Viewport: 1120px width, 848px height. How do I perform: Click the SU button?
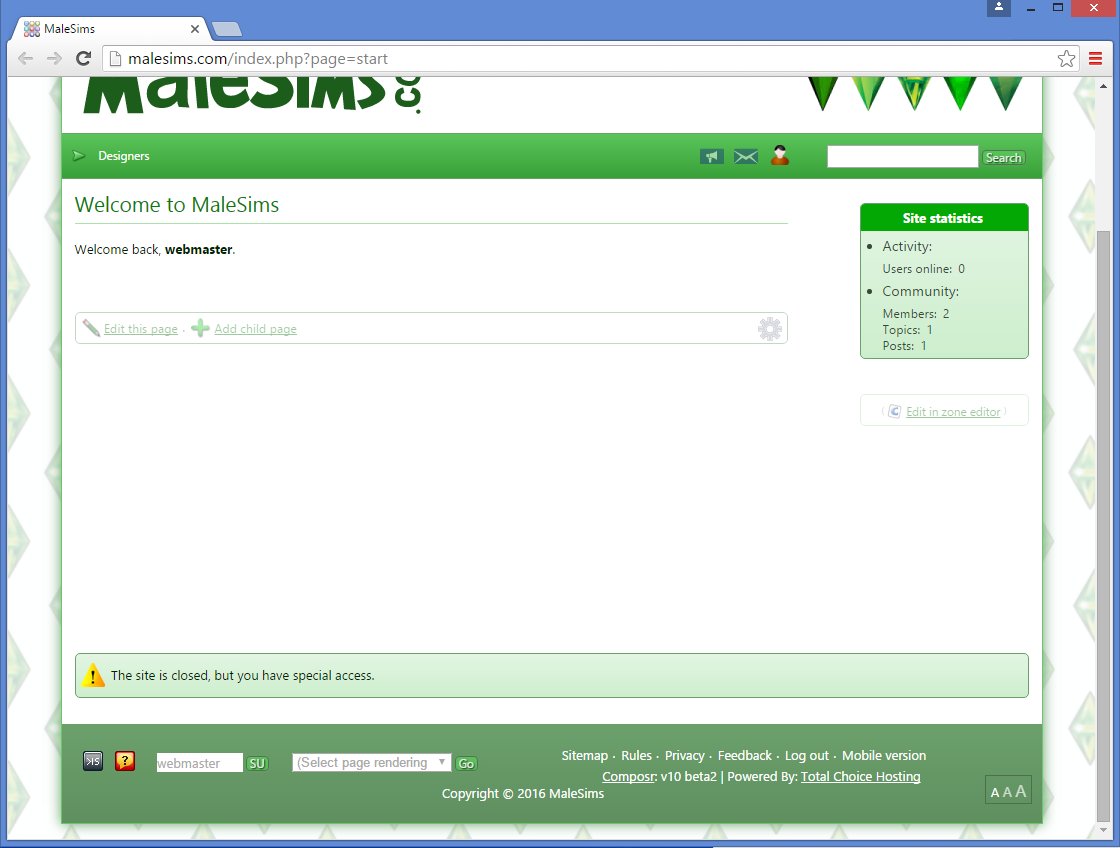pos(257,764)
